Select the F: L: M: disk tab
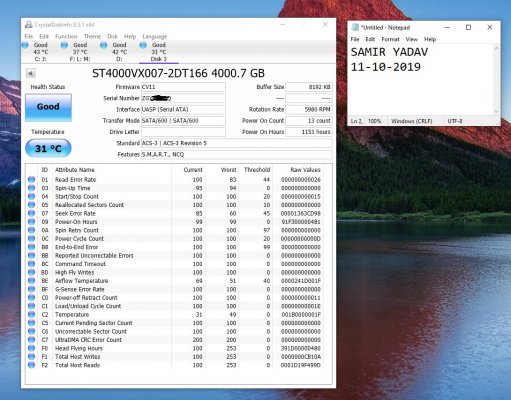This screenshot has width=511, height=400. (x=80, y=52)
